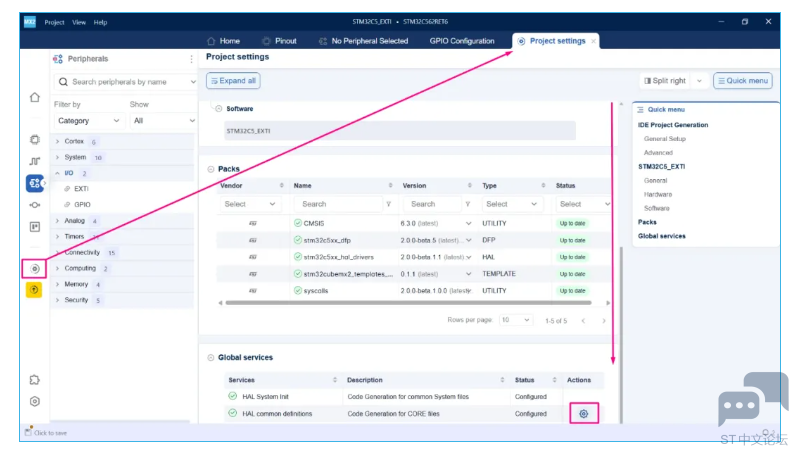Collapse the Global services section

(210, 358)
